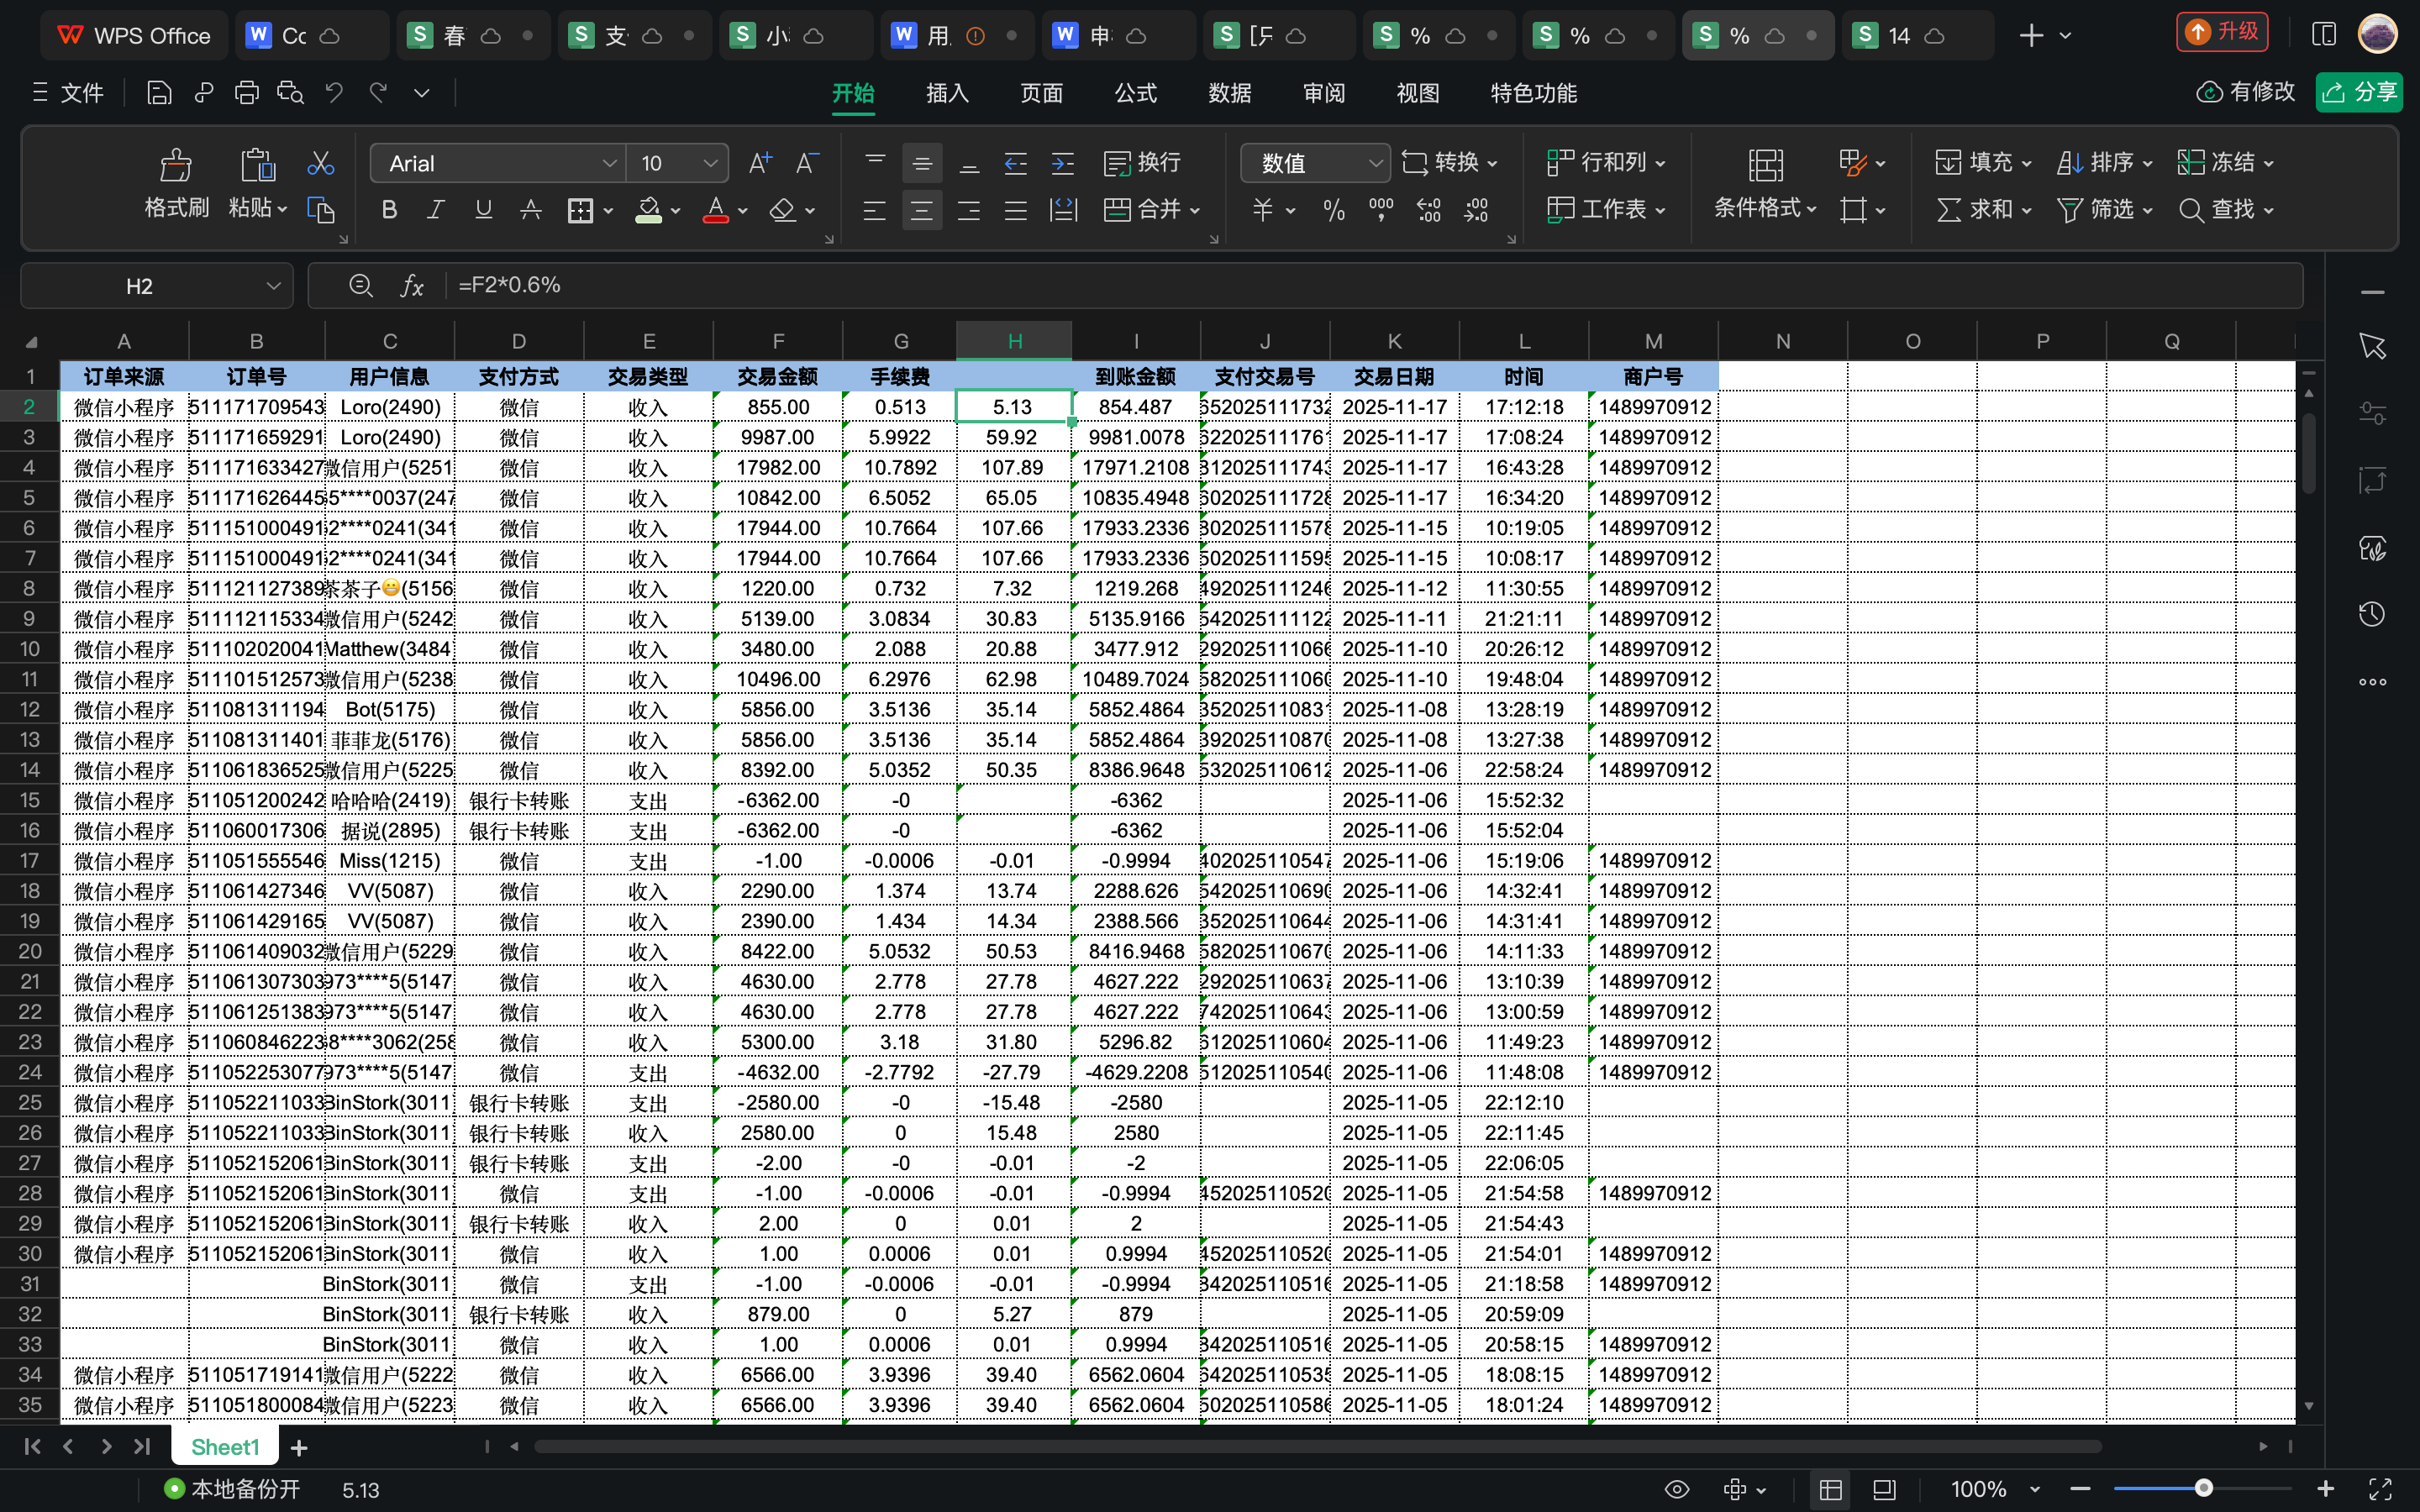Click the Undo arrow icon
The image size is (2420, 1512).
point(334,93)
